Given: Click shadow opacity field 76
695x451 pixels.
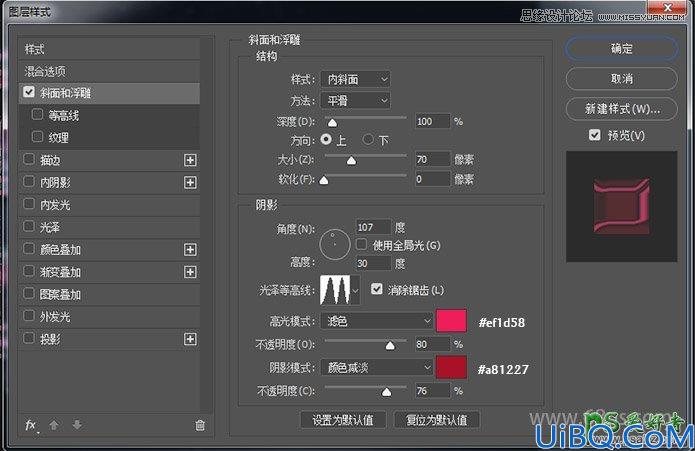Looking at the screenshot, I should (432, 391).
